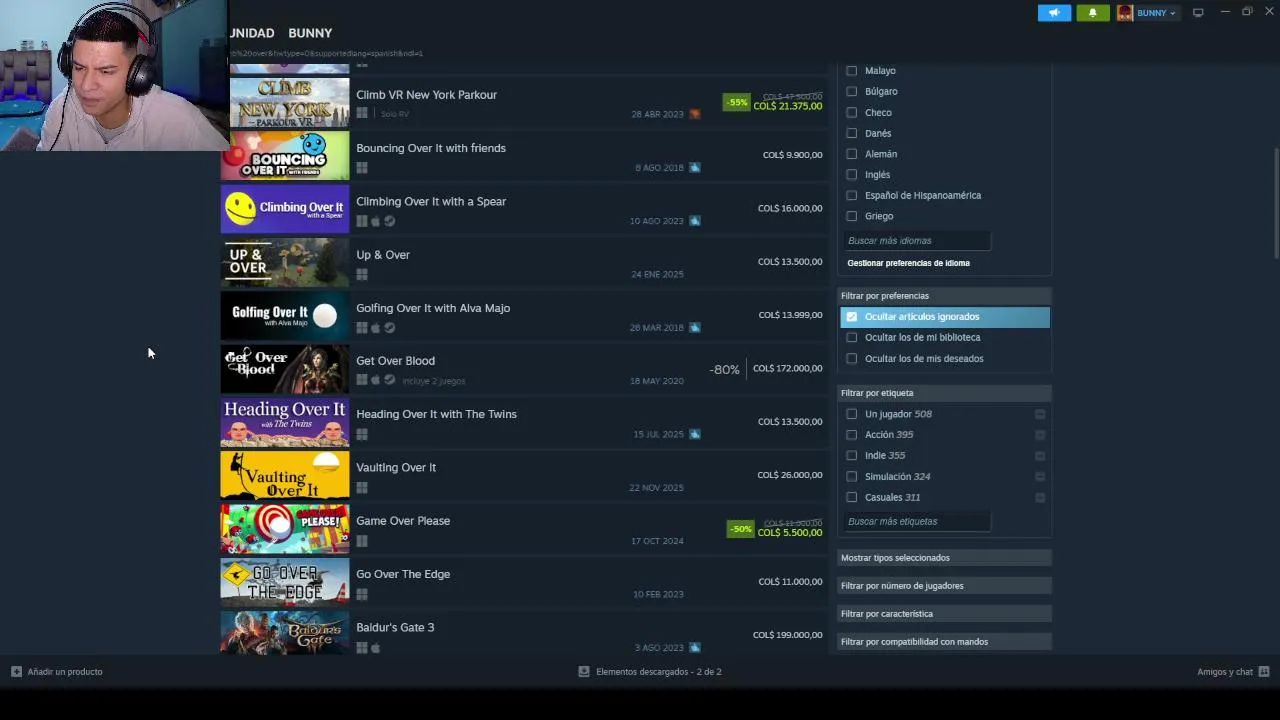Expand Filtrar por número de jugadores
This screenshot has height=720, width=1280.
[x=944, y=586]
